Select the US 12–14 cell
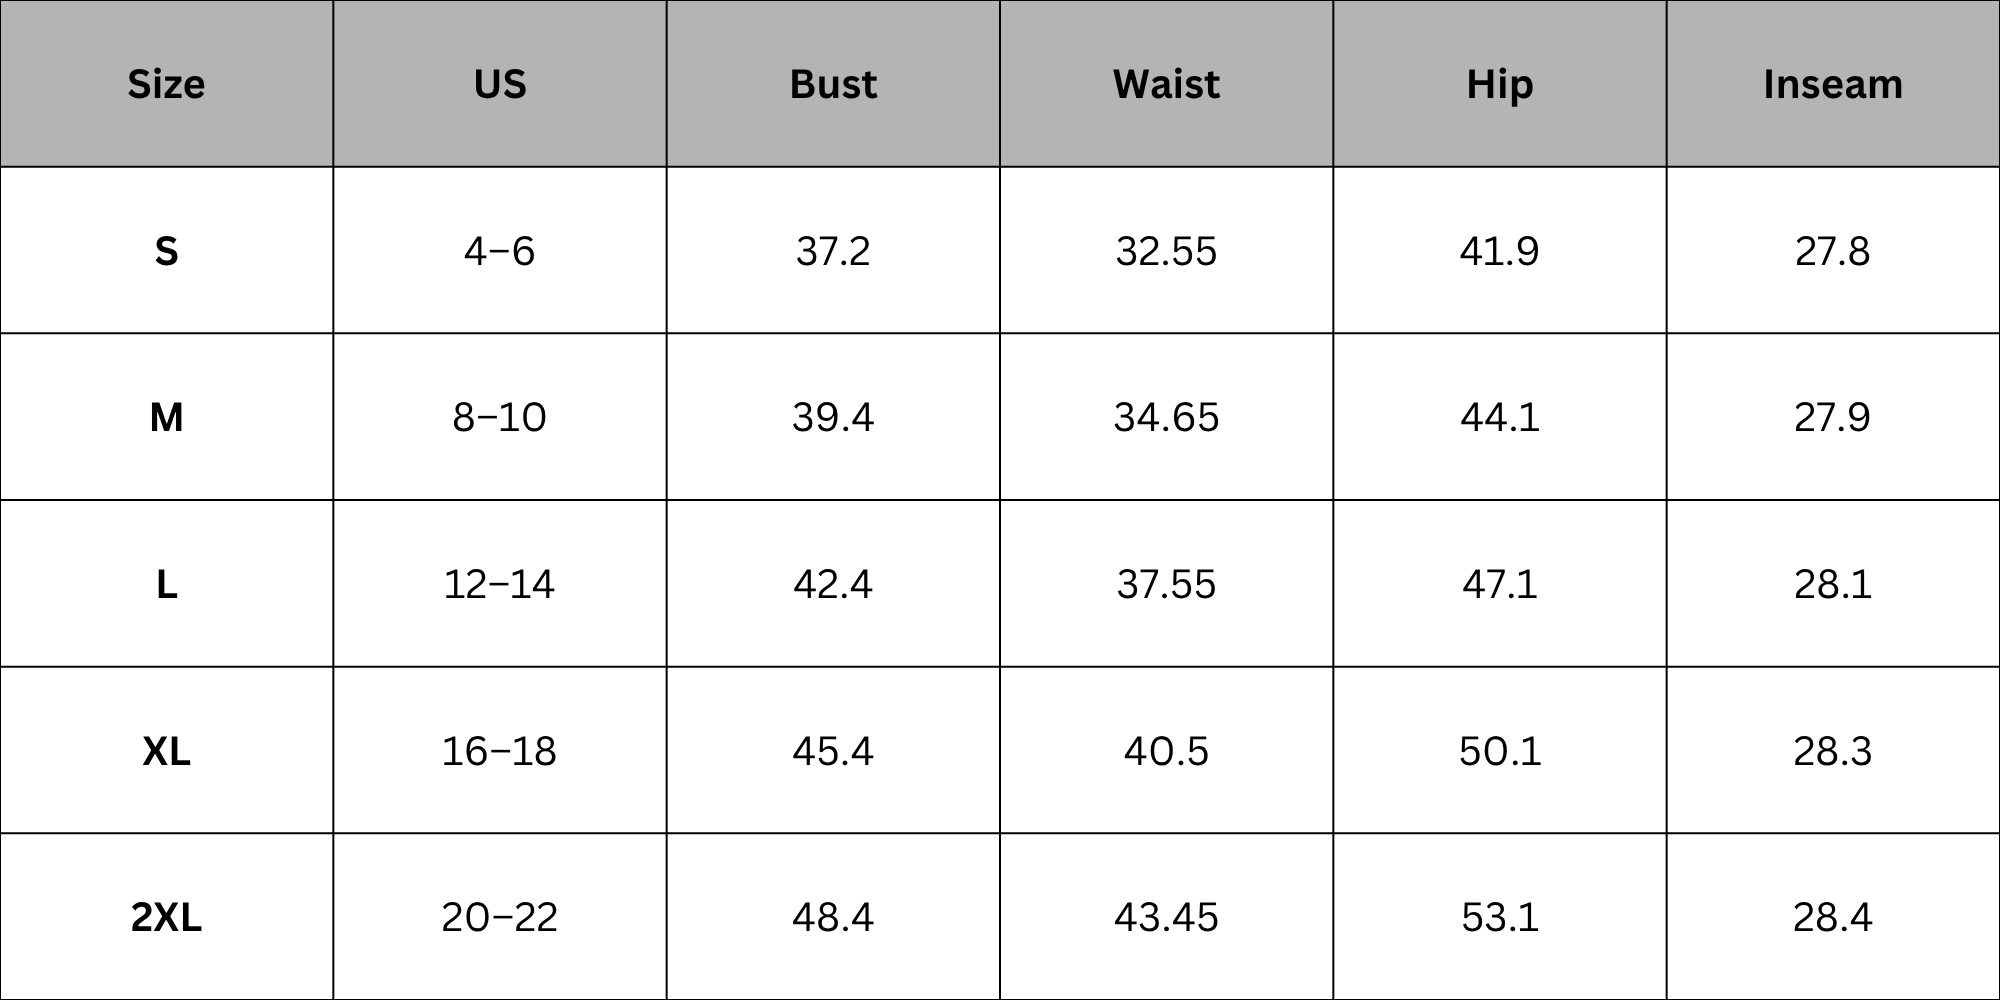2000x1000 pixels. [x=500, y=583]
